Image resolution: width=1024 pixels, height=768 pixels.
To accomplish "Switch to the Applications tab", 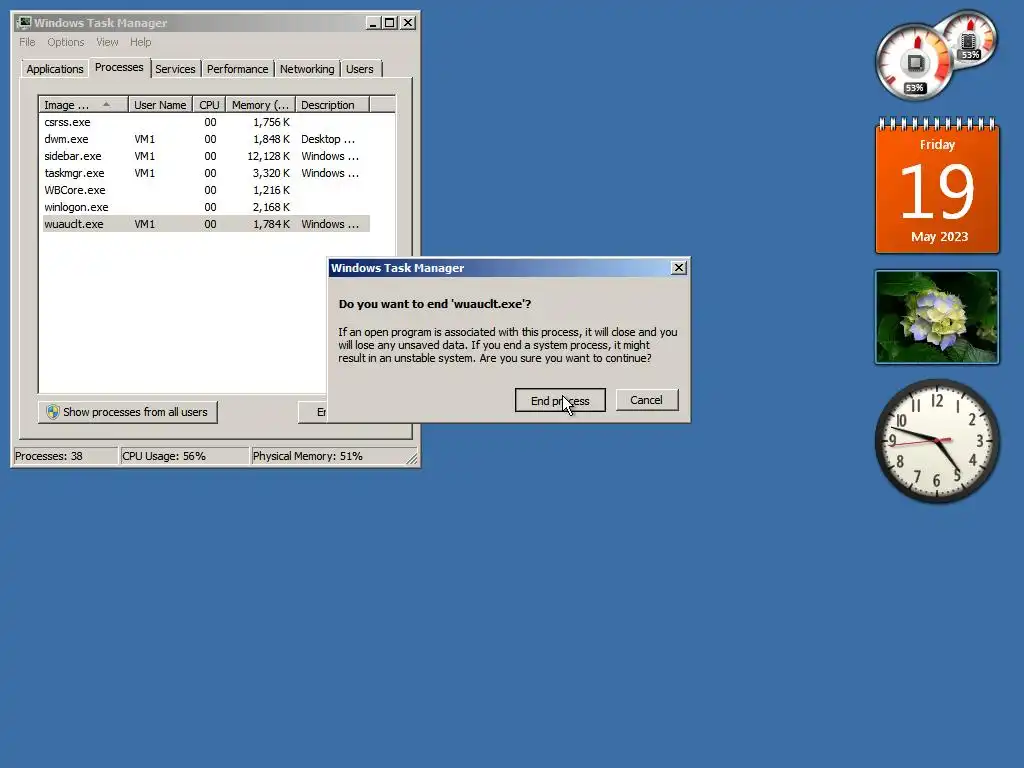I will 55,69.
